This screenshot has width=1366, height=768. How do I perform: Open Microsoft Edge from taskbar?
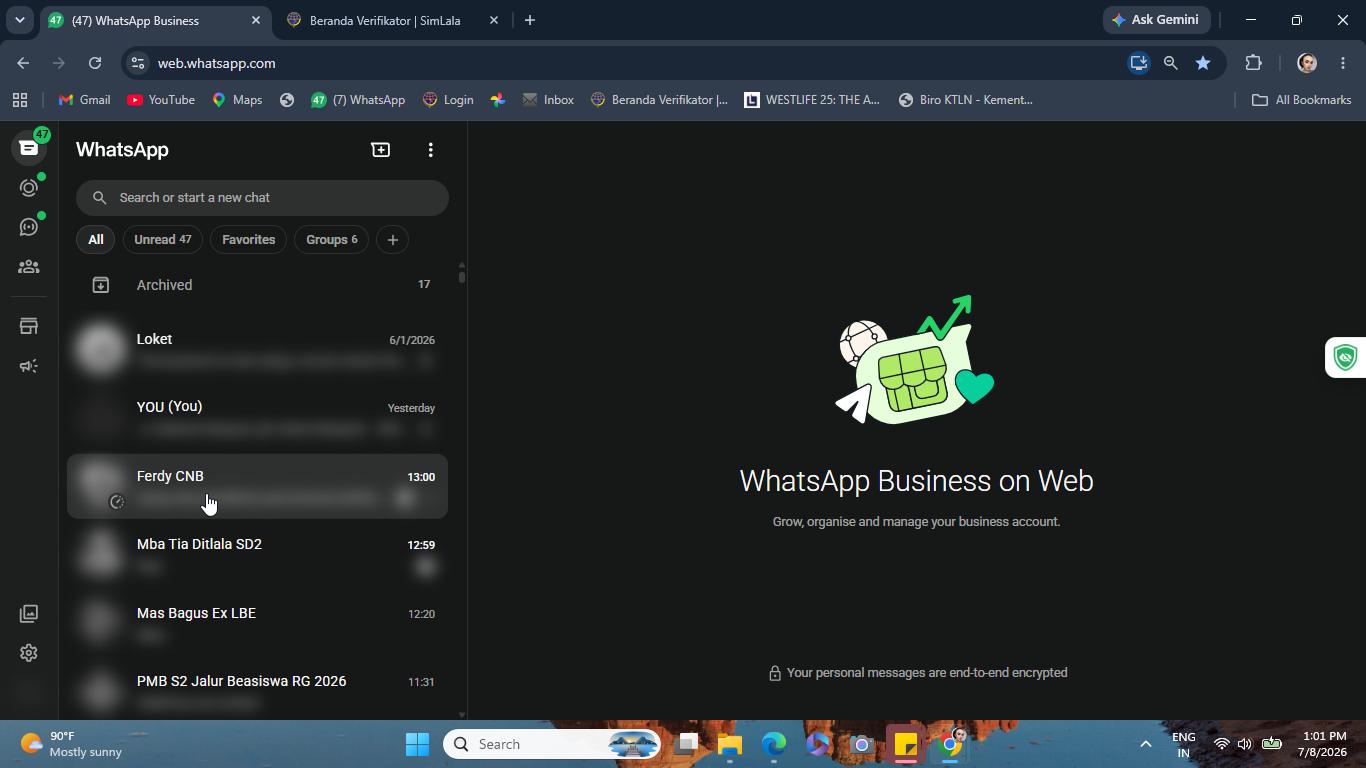(774, 744)
